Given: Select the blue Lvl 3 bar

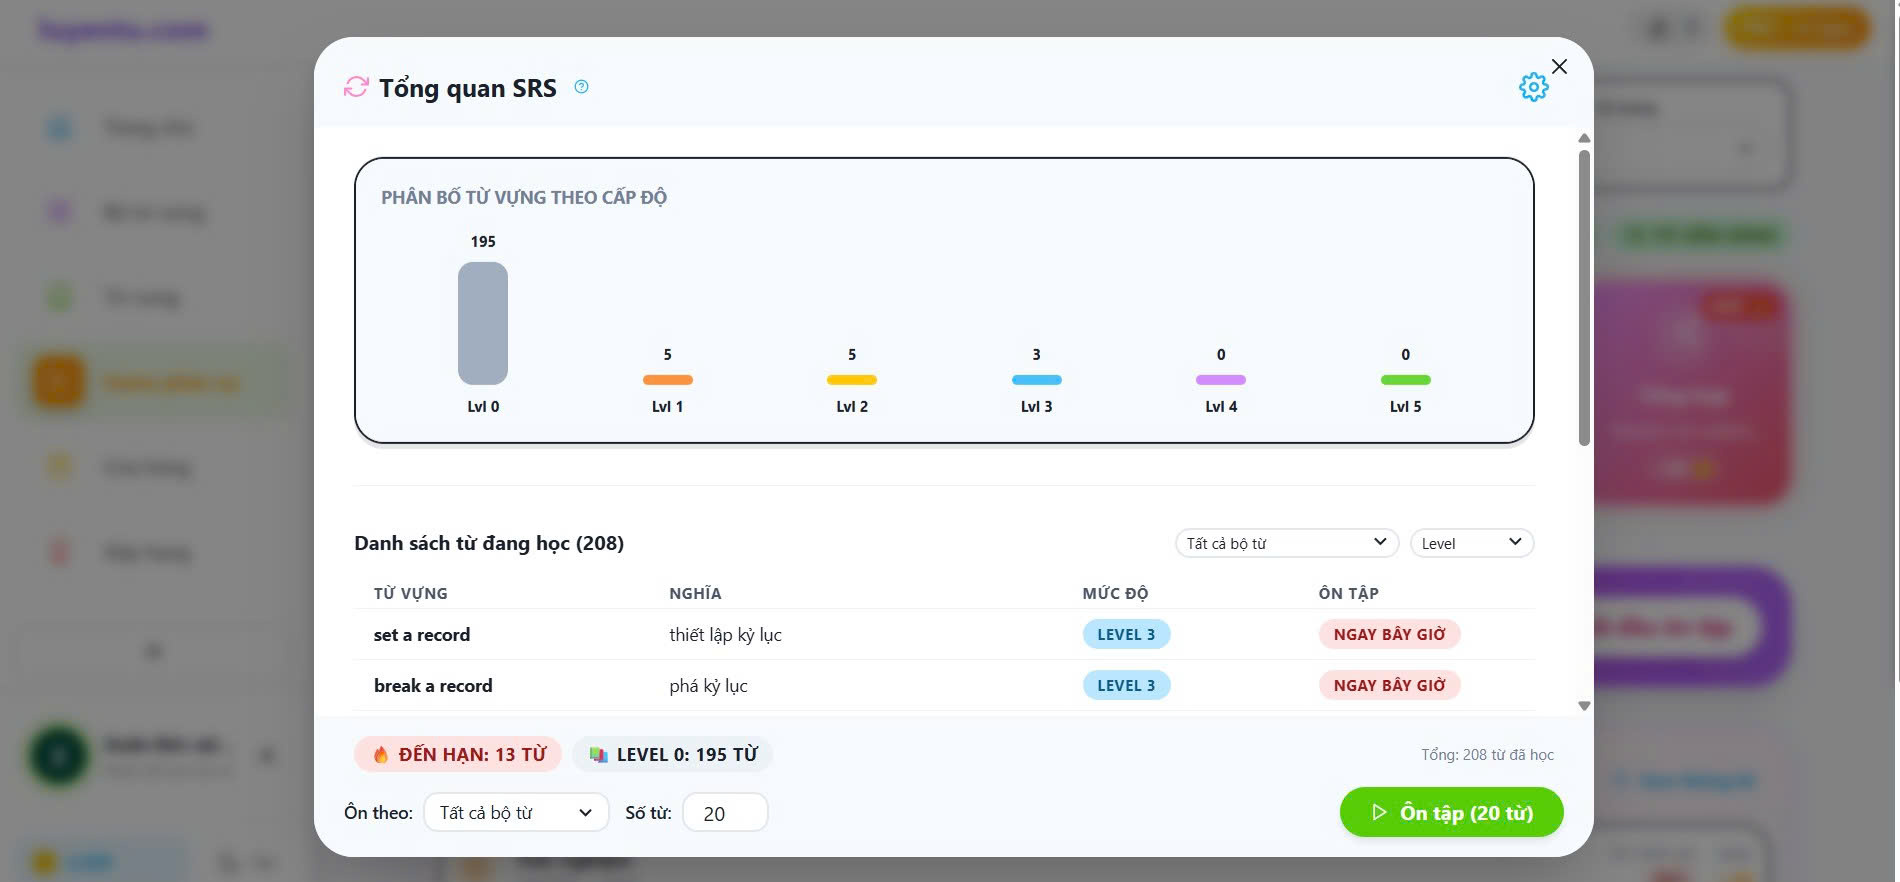Looking at the screenshot, I should [x=1036, y=380].
